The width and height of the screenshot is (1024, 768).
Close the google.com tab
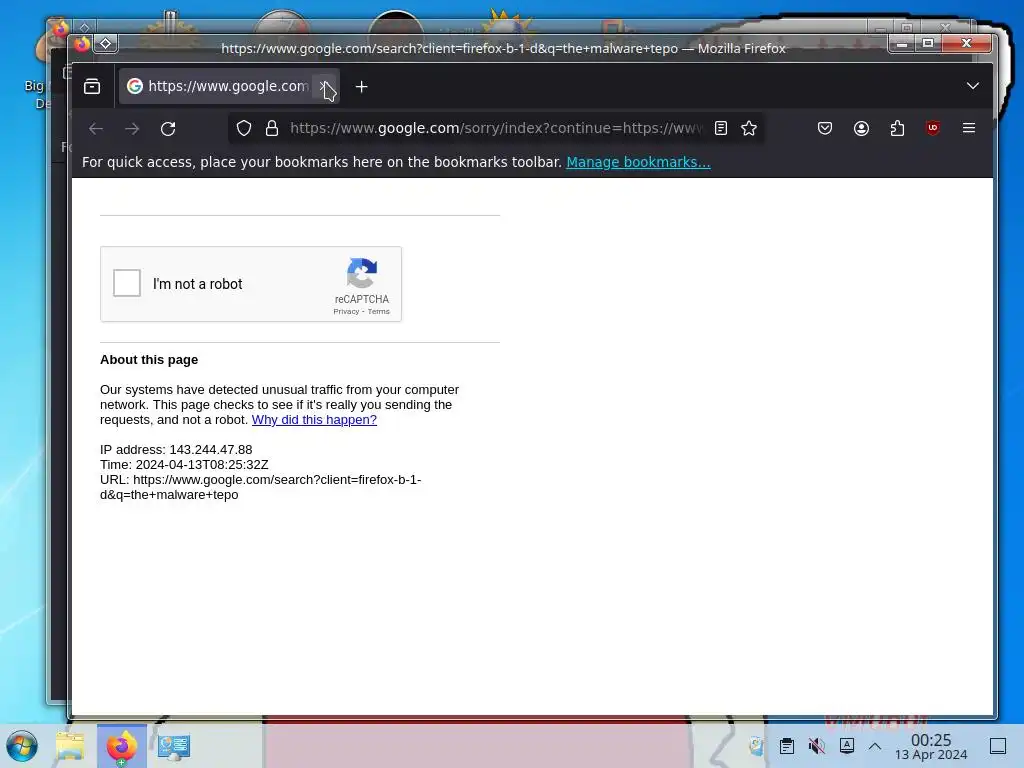tap(324, 86)
